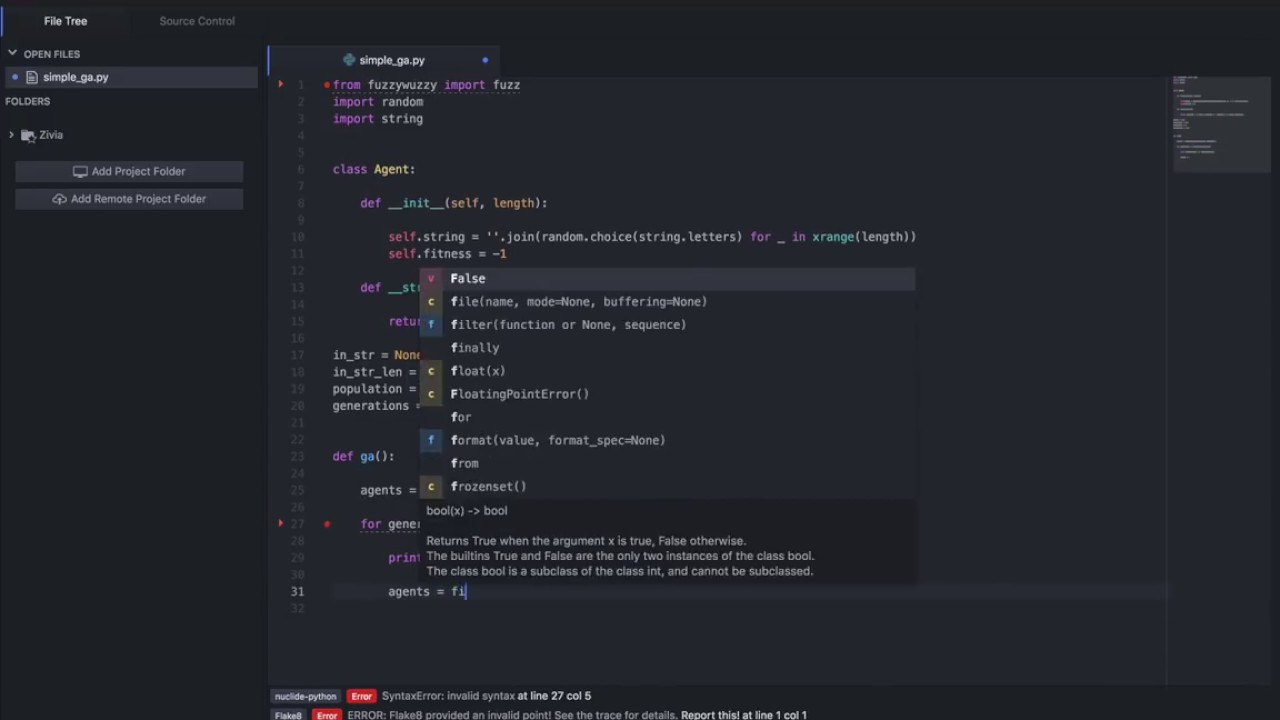Click the Add Remote Project Folder button

129,199
